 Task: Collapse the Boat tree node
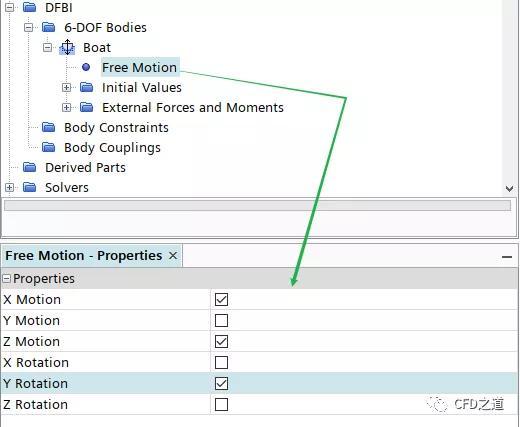48,47
